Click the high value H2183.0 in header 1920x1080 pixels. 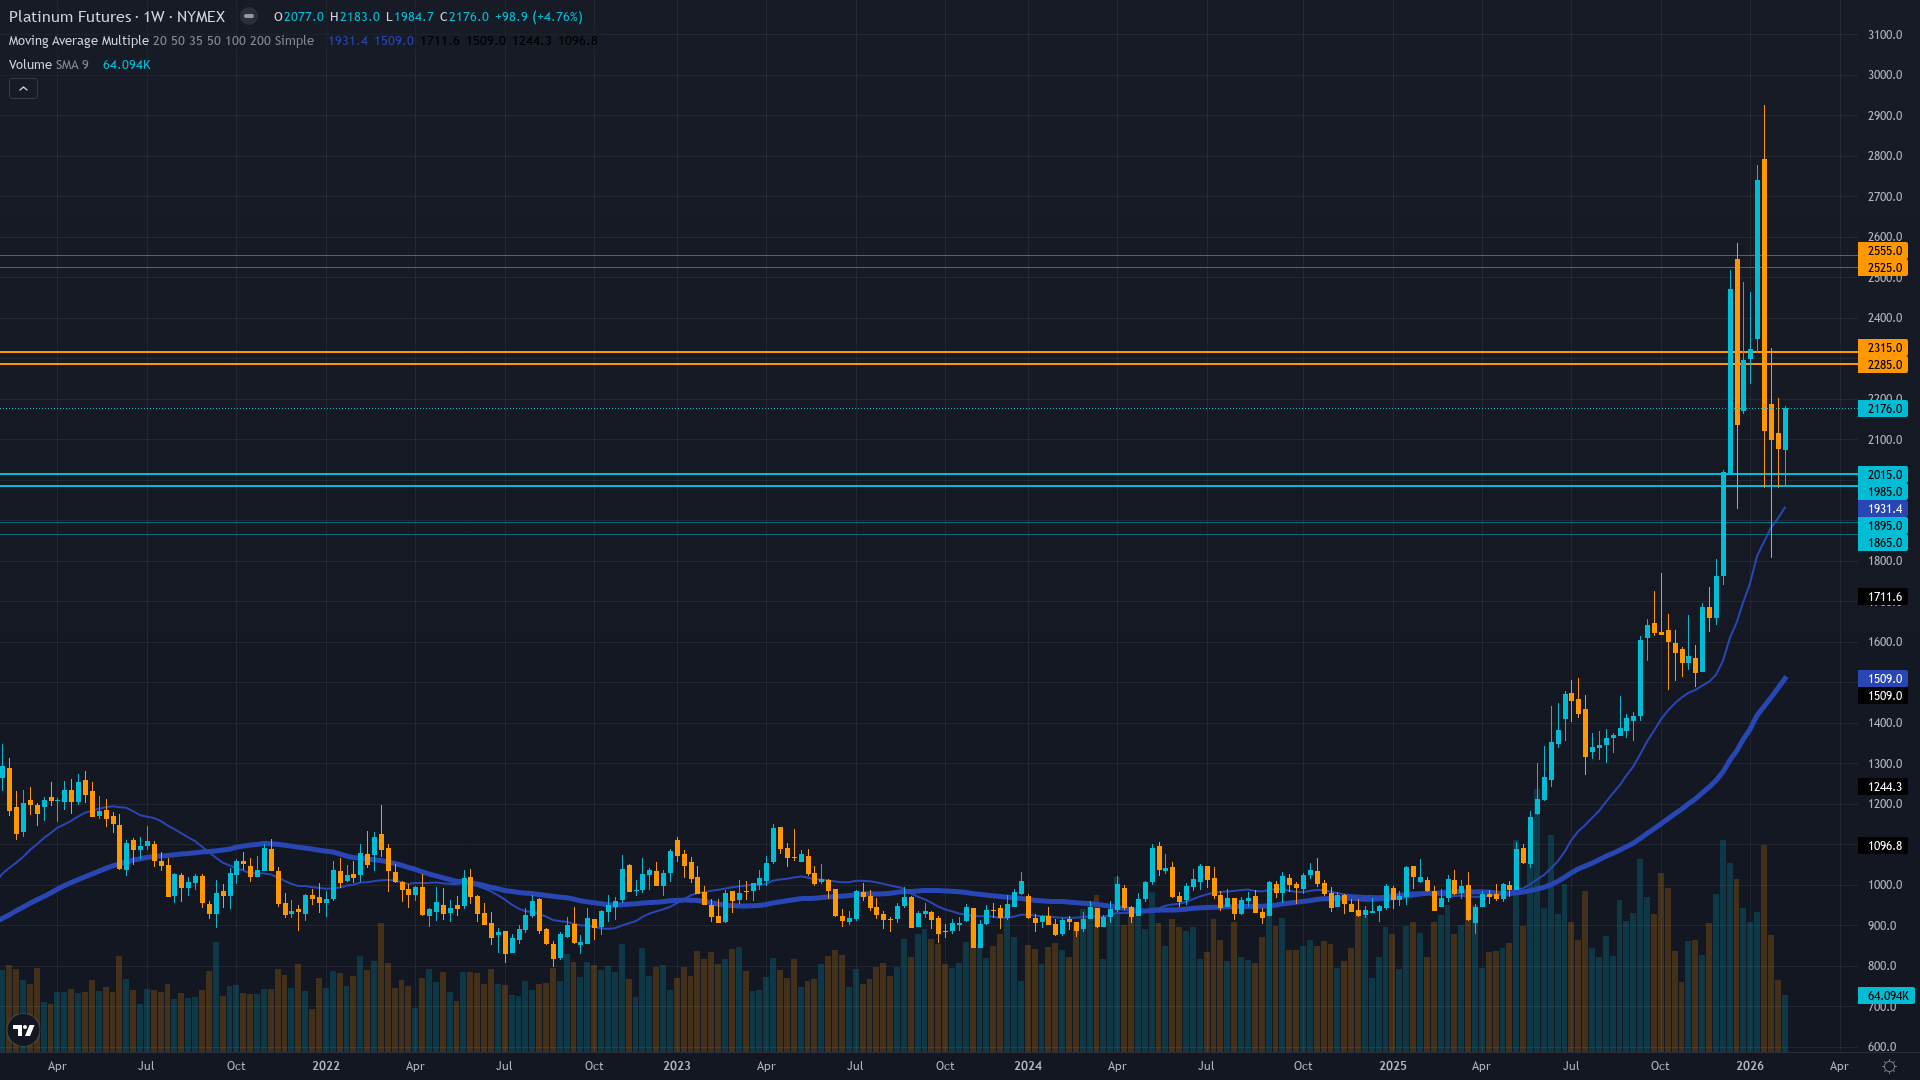tap(355, 17)
